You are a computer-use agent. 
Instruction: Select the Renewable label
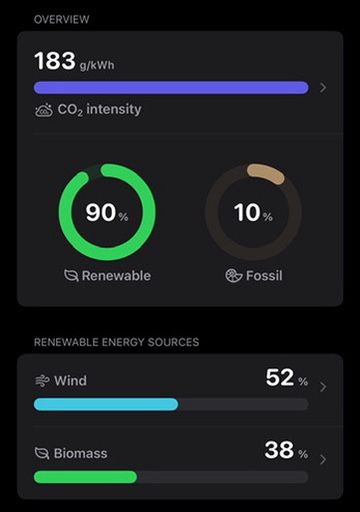116,276
